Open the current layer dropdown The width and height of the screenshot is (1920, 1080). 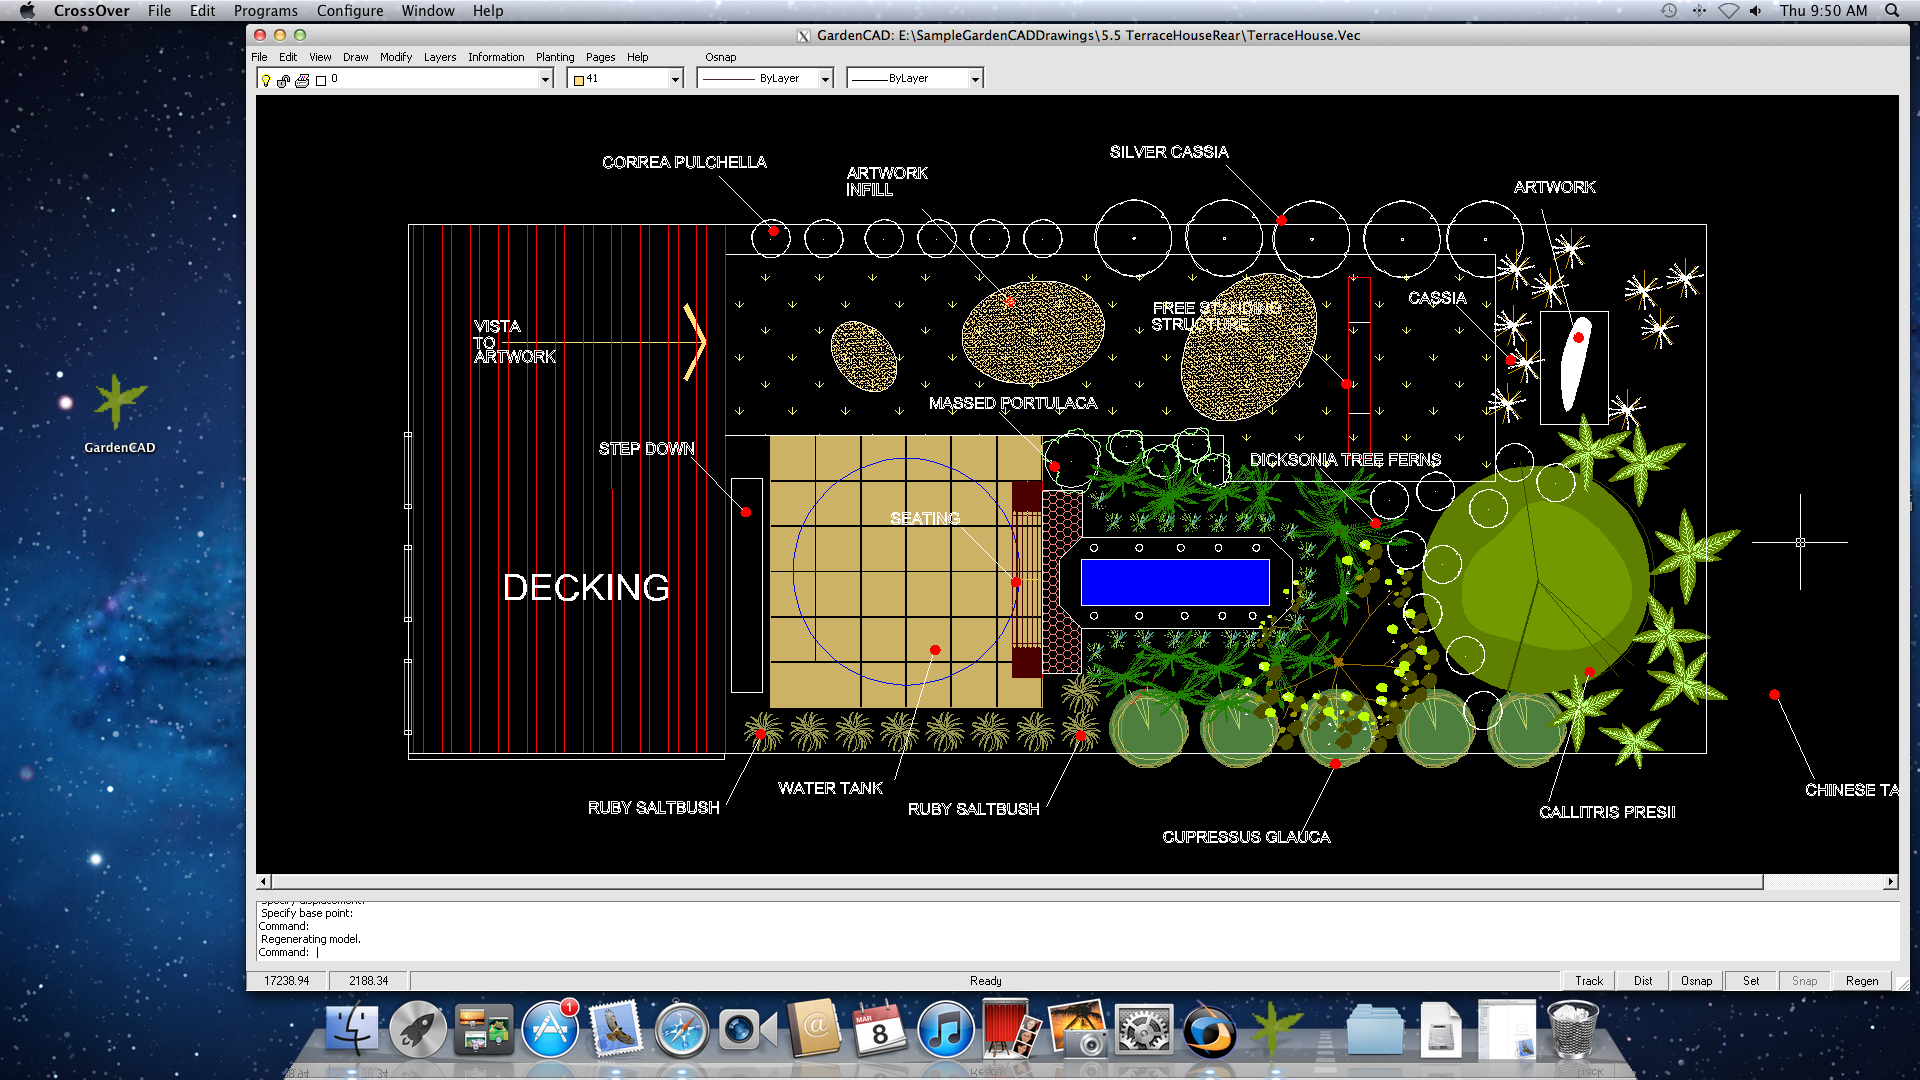click(546, 79)
